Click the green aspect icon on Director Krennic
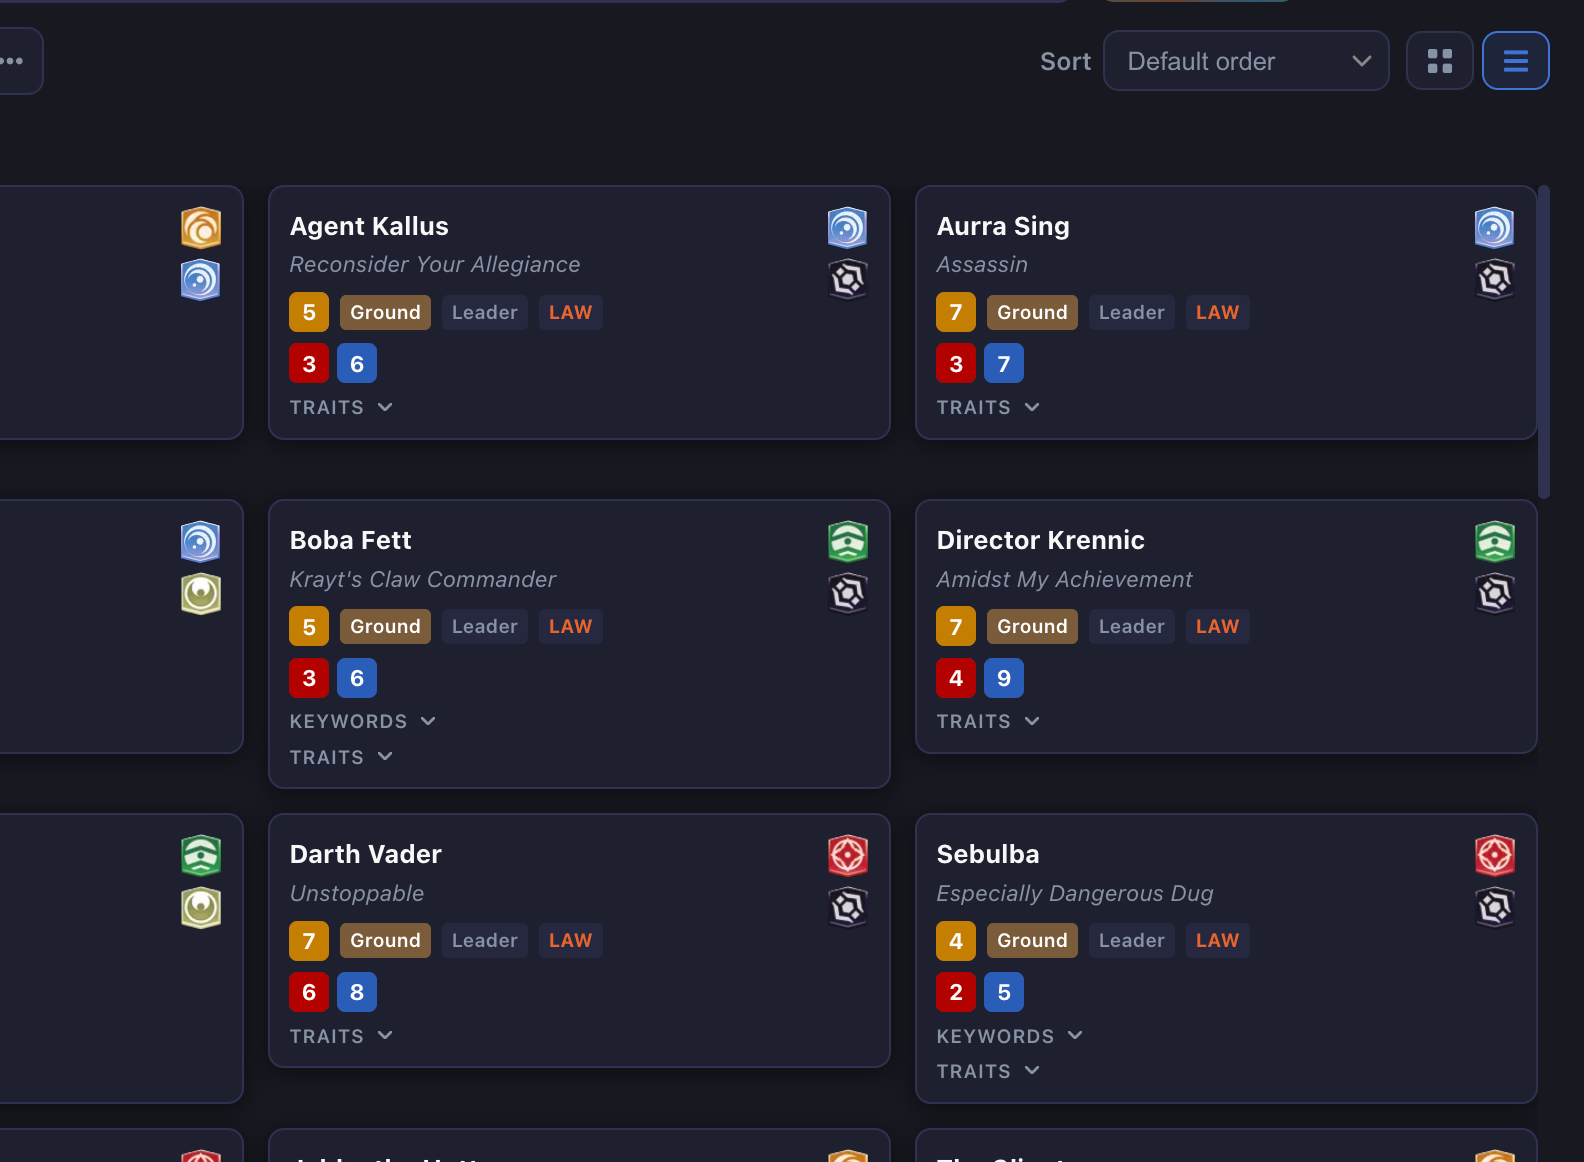Screen dimensions: 1584x1162 (x=1494, y=542)
